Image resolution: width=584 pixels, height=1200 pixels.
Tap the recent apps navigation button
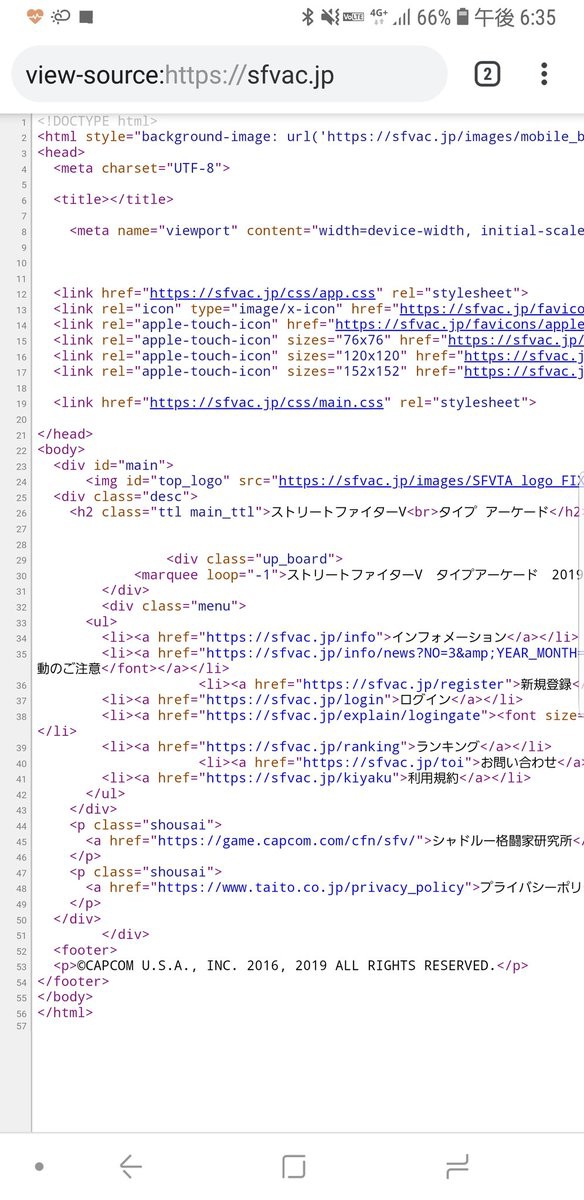456,1166
